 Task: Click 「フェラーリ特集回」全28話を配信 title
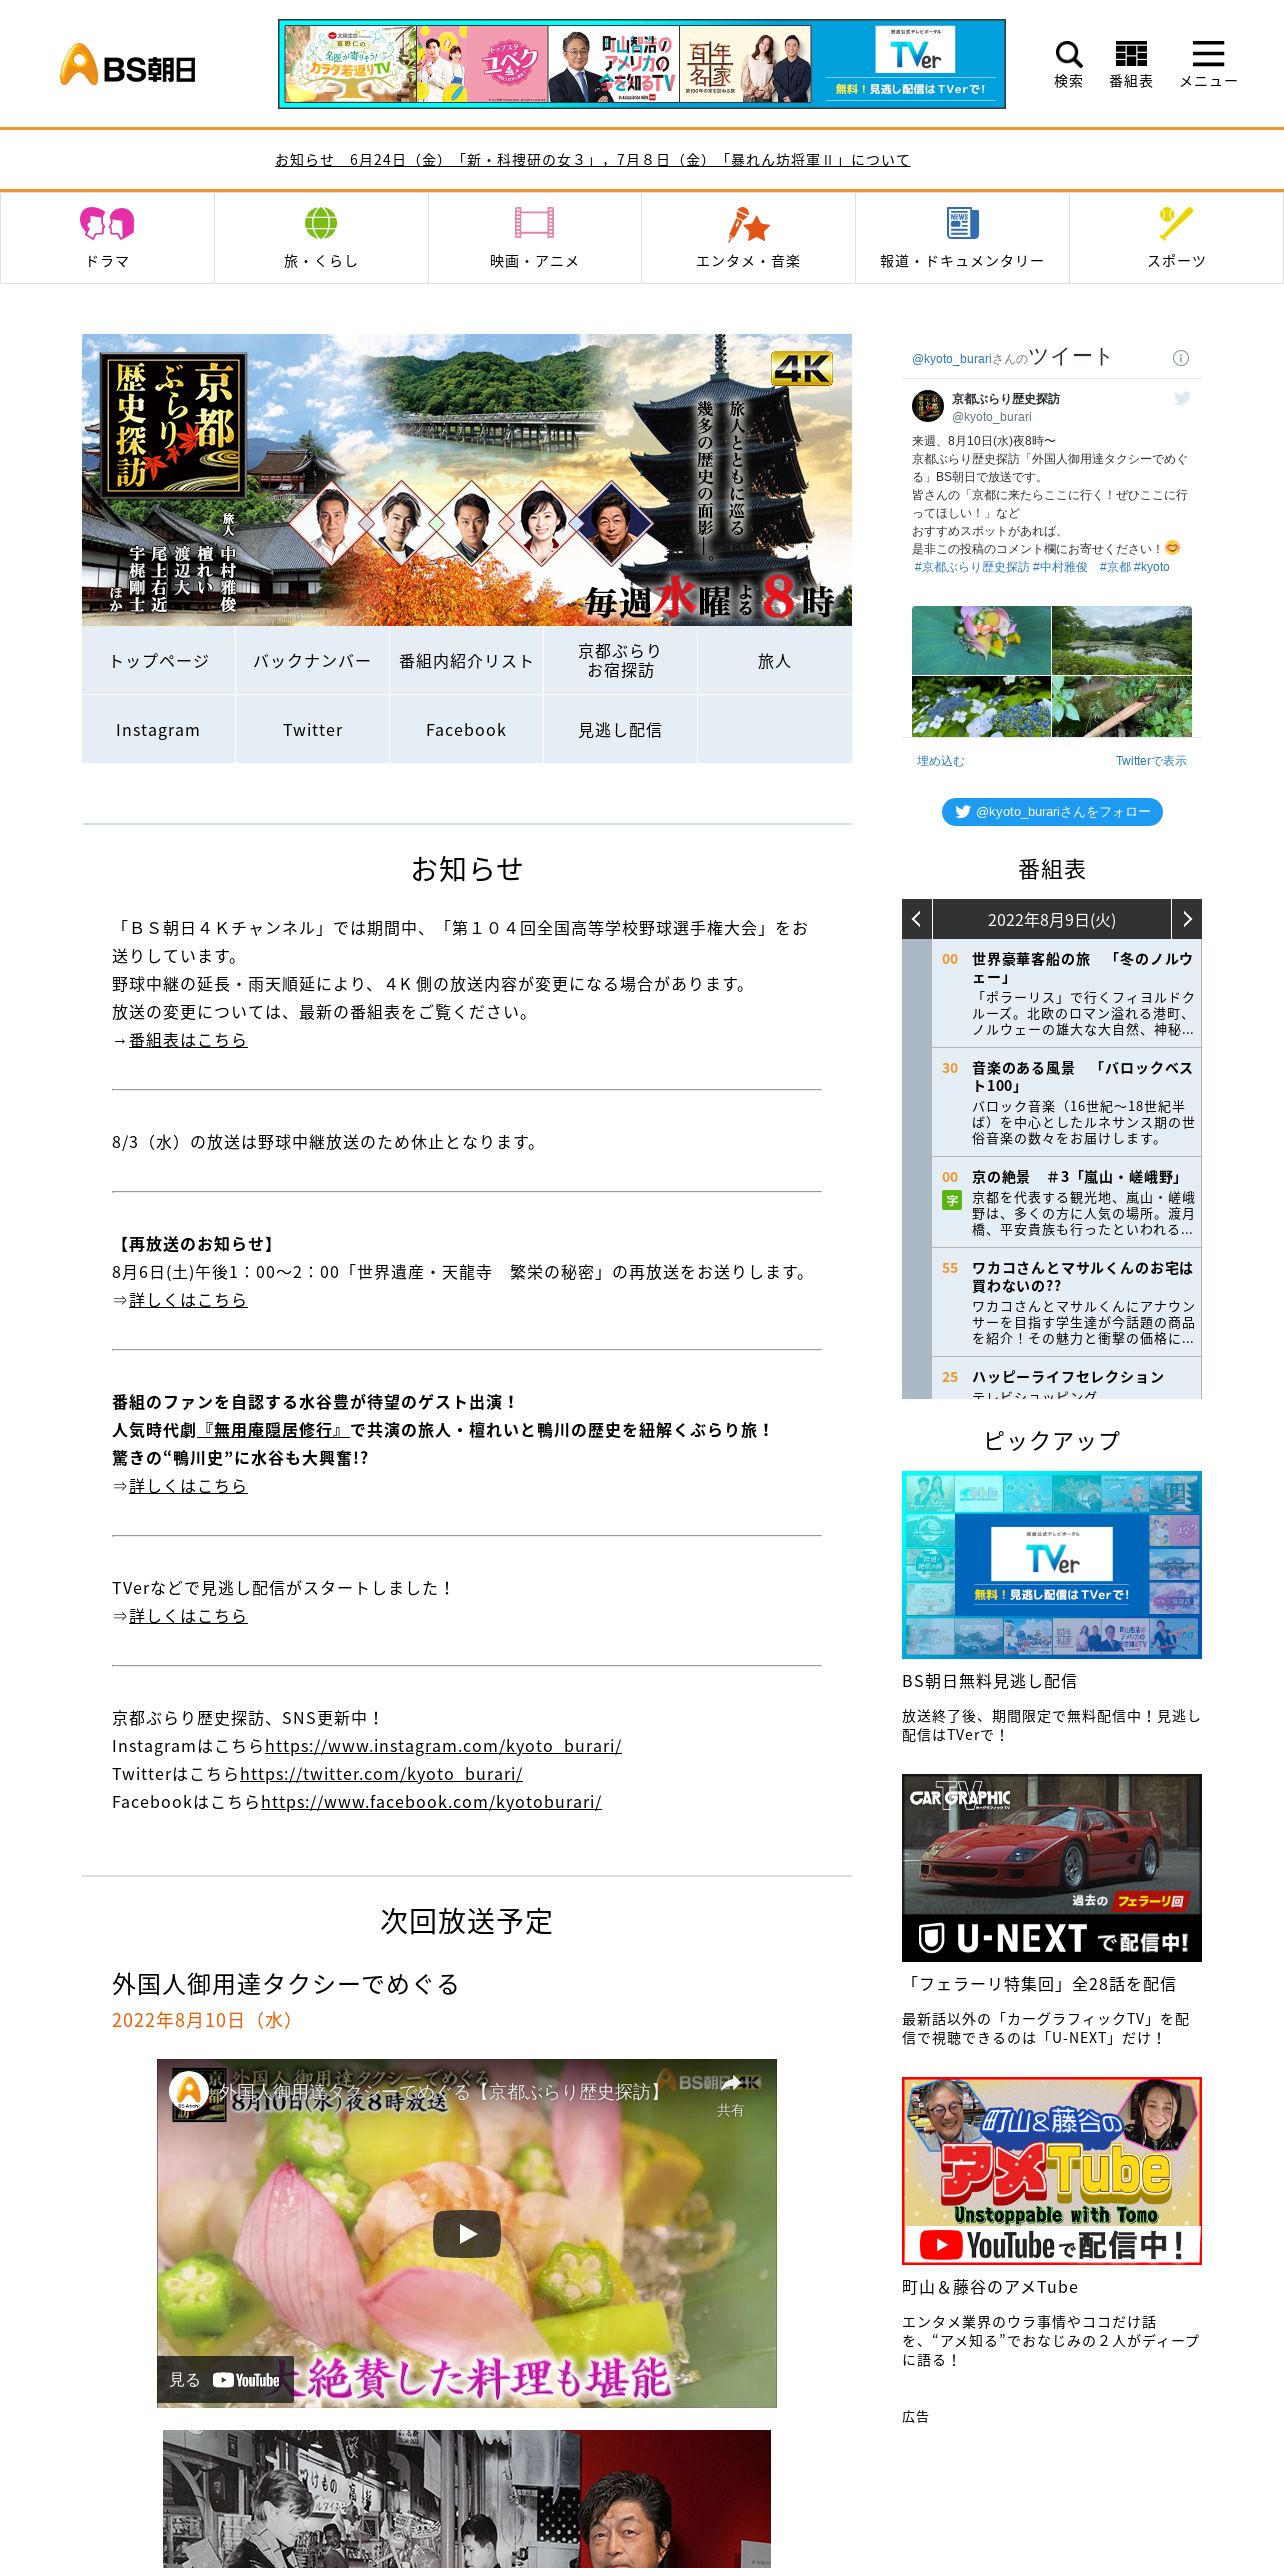tap(1039, 1984)
